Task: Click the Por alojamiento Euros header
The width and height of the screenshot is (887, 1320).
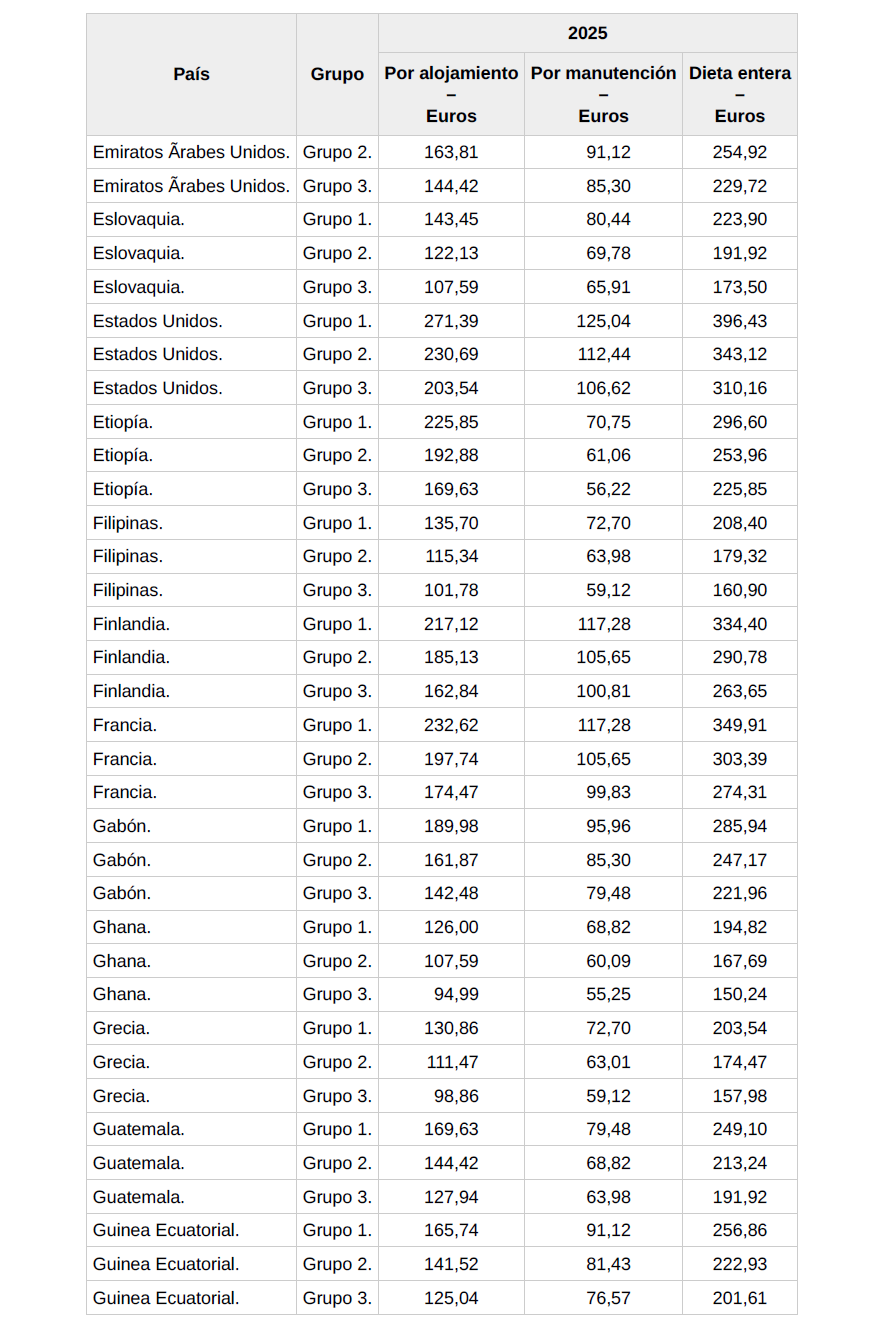Action: pyautogui.click(x=451, y=94)
